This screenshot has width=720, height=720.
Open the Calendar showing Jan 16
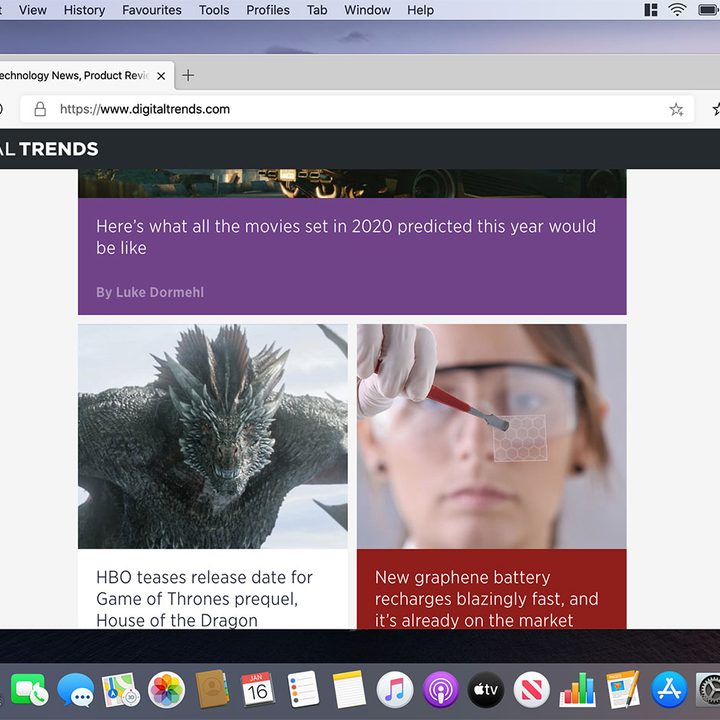click(258, 690)
